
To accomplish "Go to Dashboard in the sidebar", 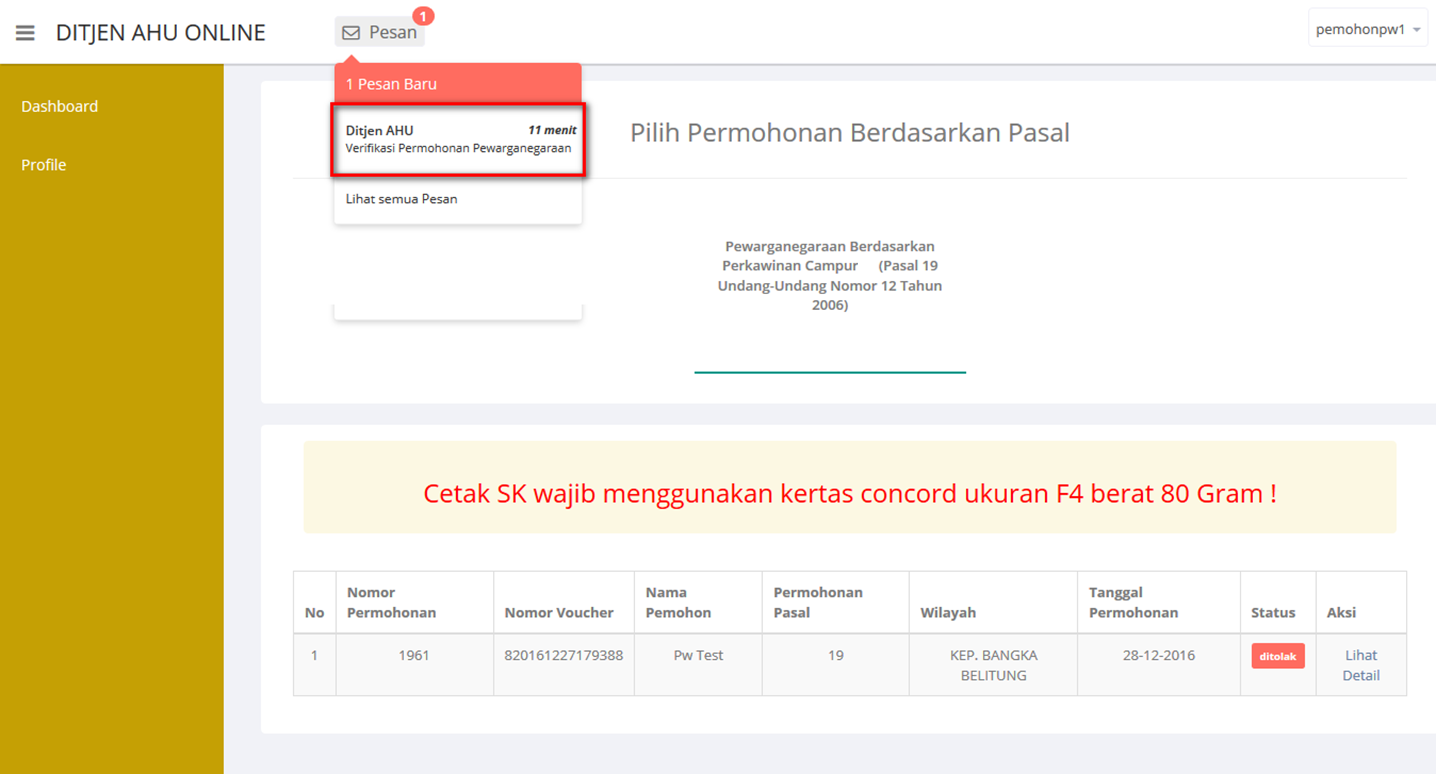I will (60, 106).
